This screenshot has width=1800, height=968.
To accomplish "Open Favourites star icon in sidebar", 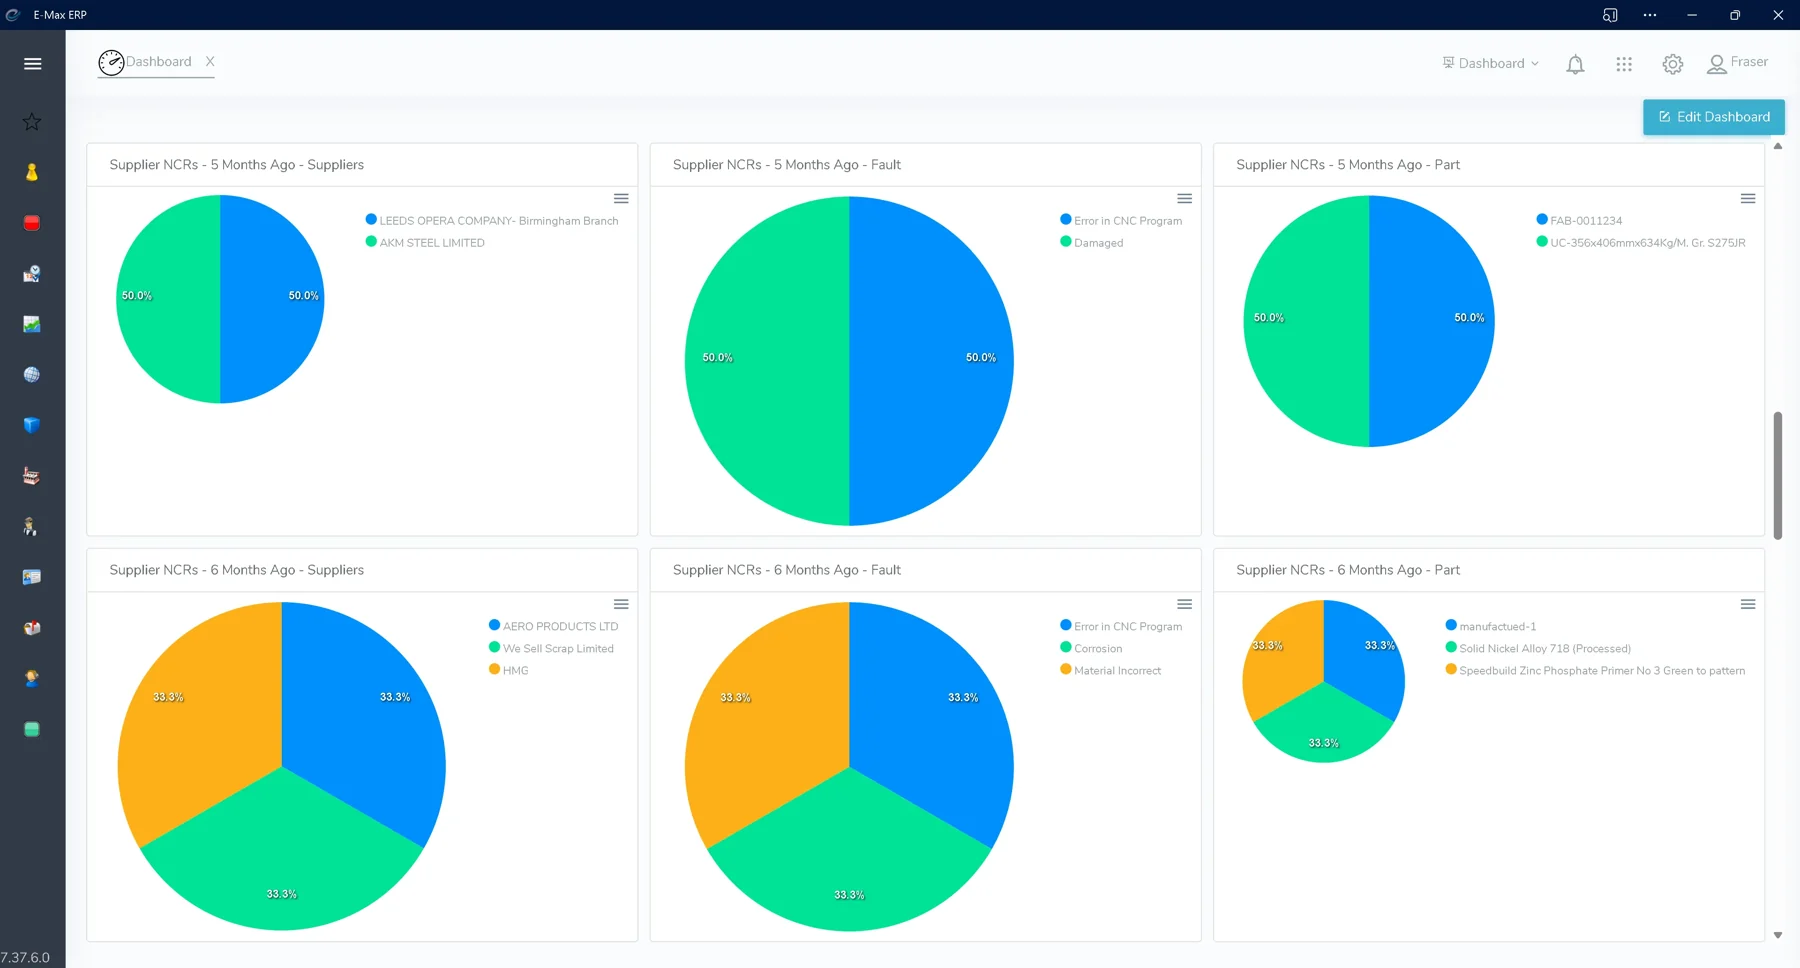I will coord(32,121).
